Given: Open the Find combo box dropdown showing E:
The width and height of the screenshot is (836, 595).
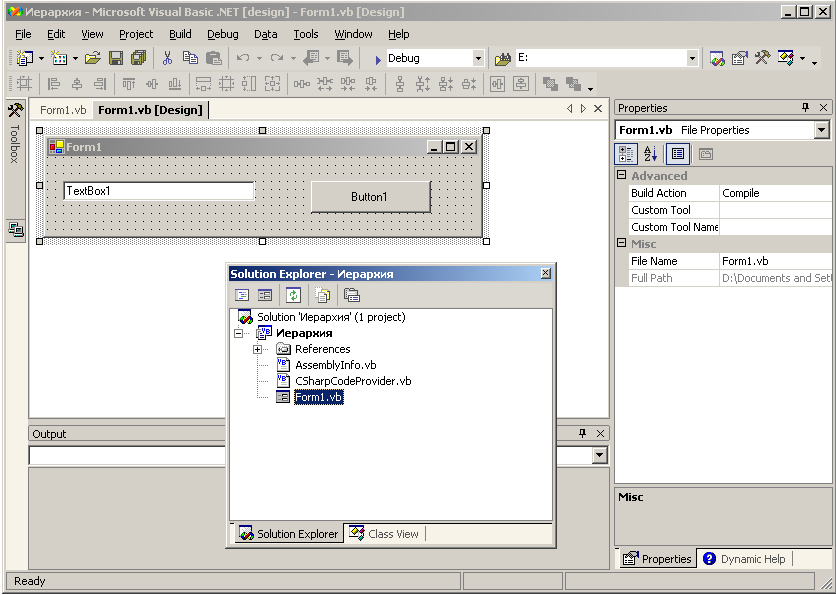Looking at the screenshot, I should (692, 58).
